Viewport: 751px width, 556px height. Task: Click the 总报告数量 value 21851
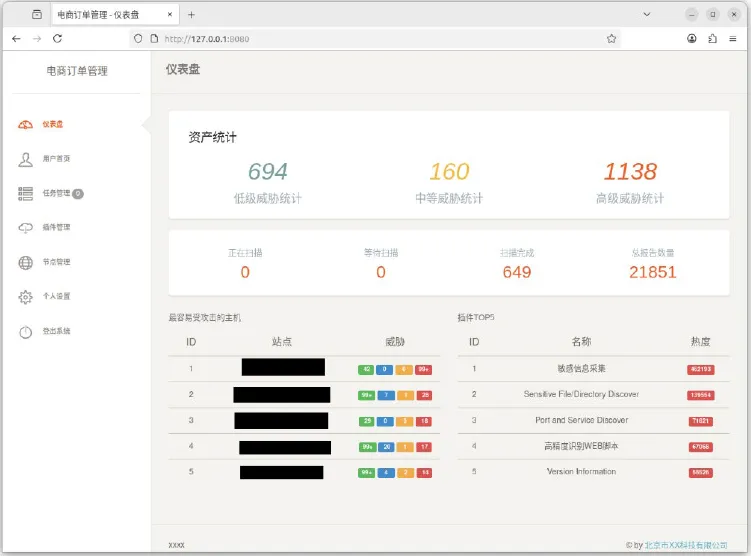coord(652,272)
